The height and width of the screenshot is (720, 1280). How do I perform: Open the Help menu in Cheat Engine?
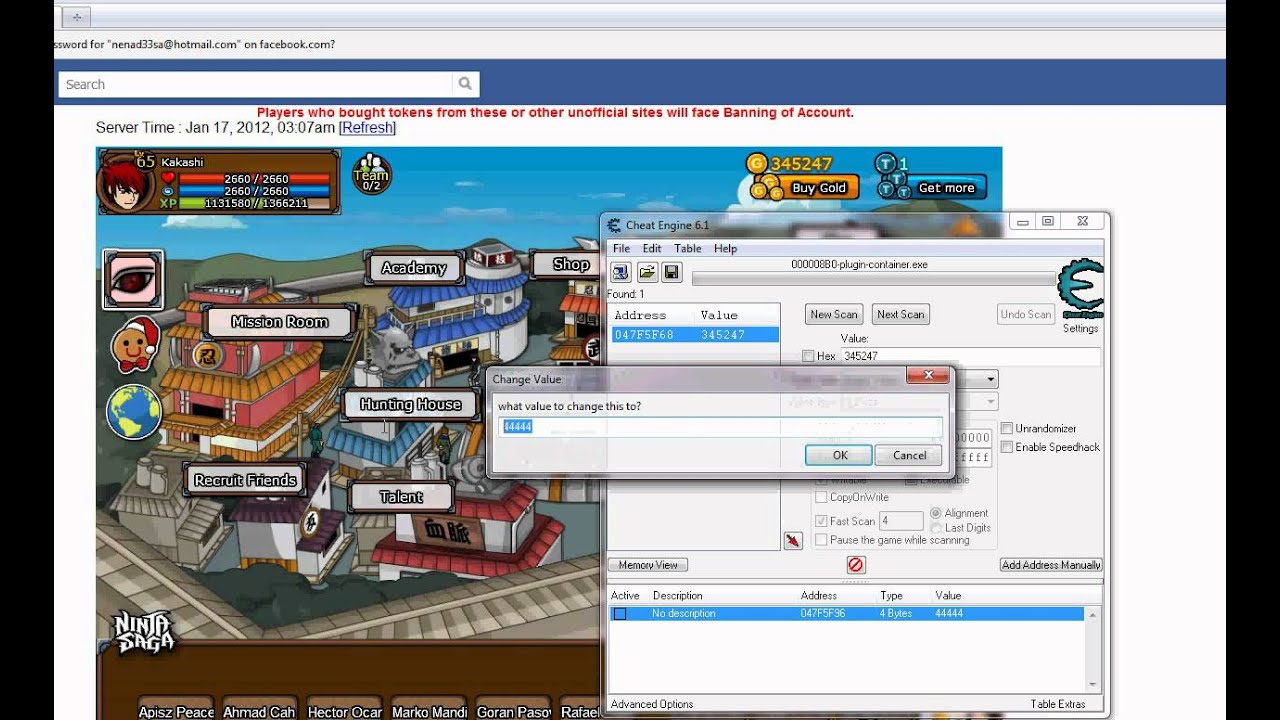point(725,248)
